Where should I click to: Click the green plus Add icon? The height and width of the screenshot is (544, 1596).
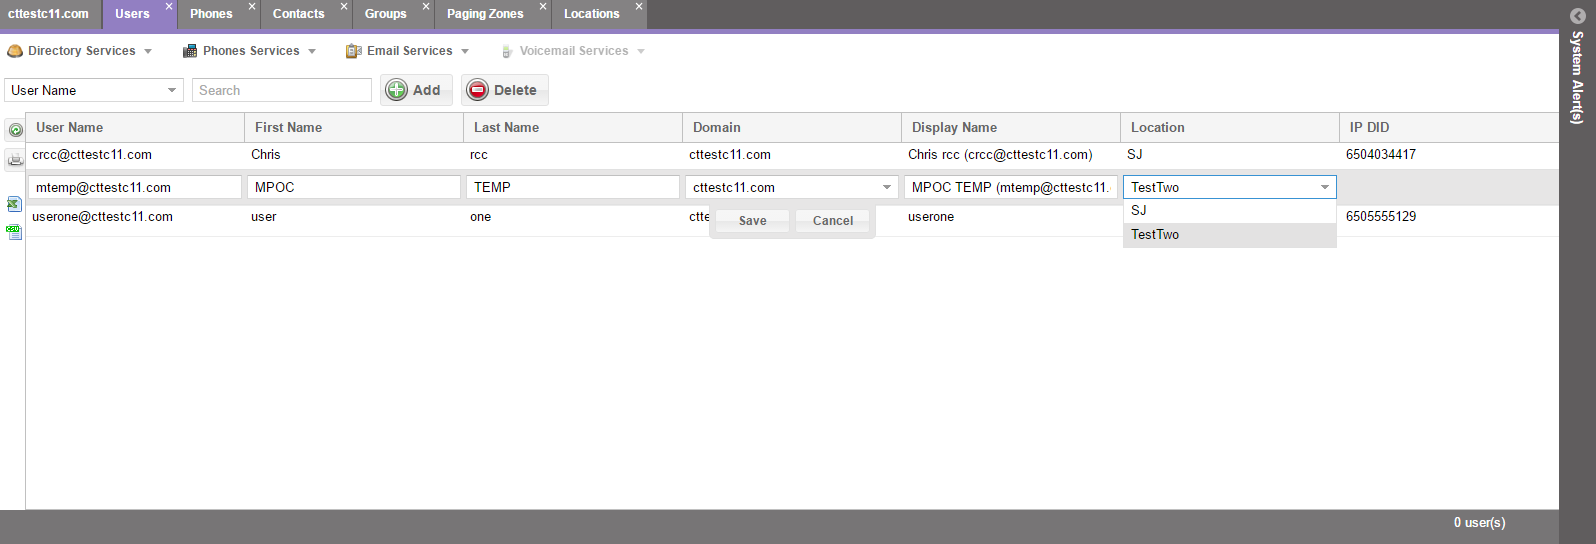(397, 90)
